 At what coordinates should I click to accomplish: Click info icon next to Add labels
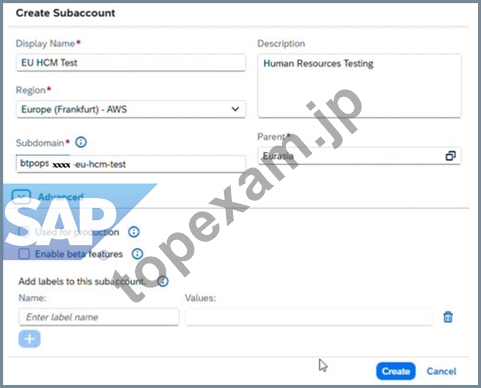click(x=163, y=282)
